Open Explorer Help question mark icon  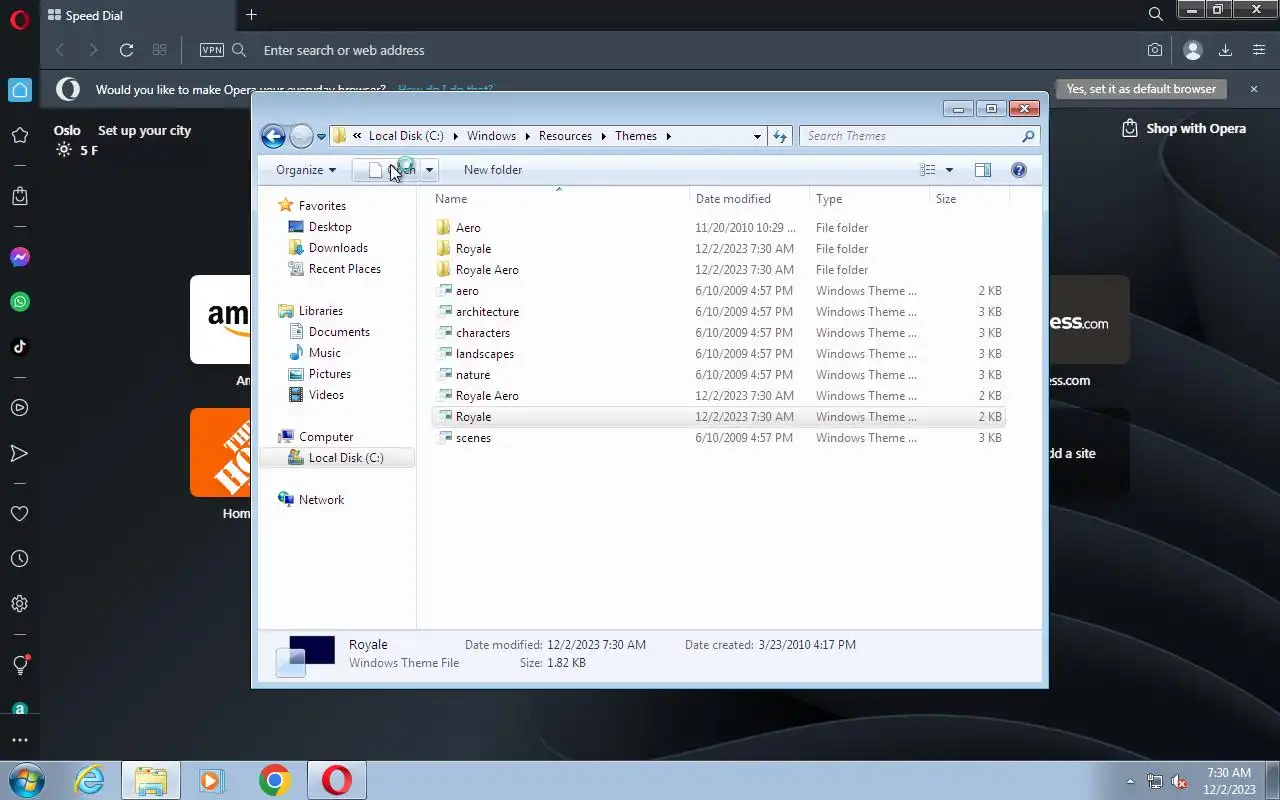tap(1019, 170)
